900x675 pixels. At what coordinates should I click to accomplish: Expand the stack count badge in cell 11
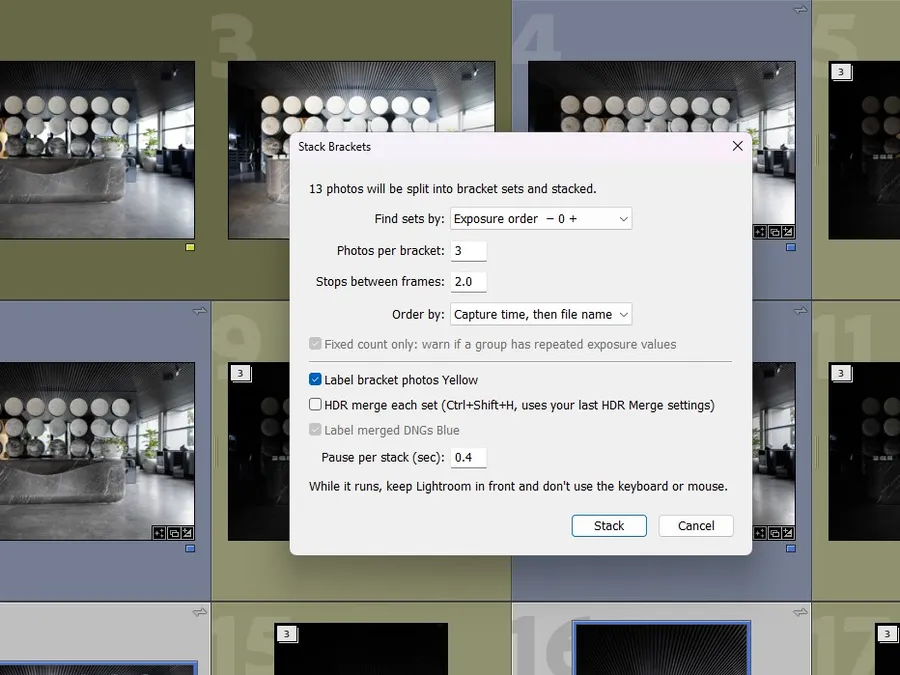841,373
